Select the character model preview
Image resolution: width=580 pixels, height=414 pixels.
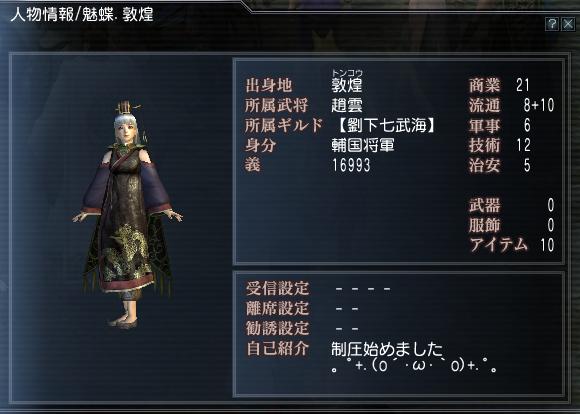128,215
